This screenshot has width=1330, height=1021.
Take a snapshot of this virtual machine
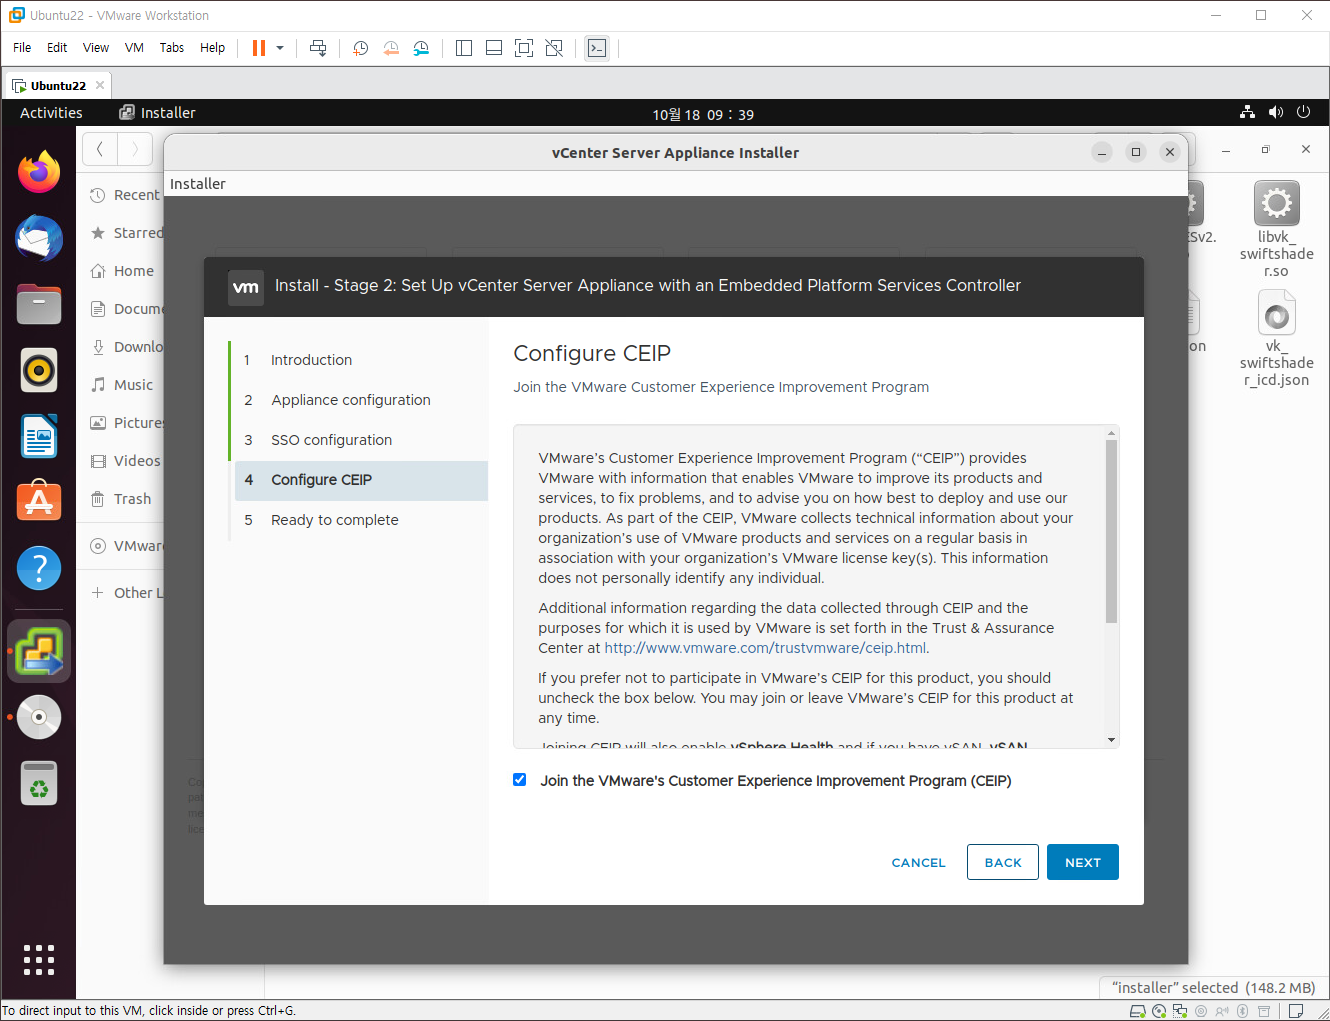tap(361, 48)
